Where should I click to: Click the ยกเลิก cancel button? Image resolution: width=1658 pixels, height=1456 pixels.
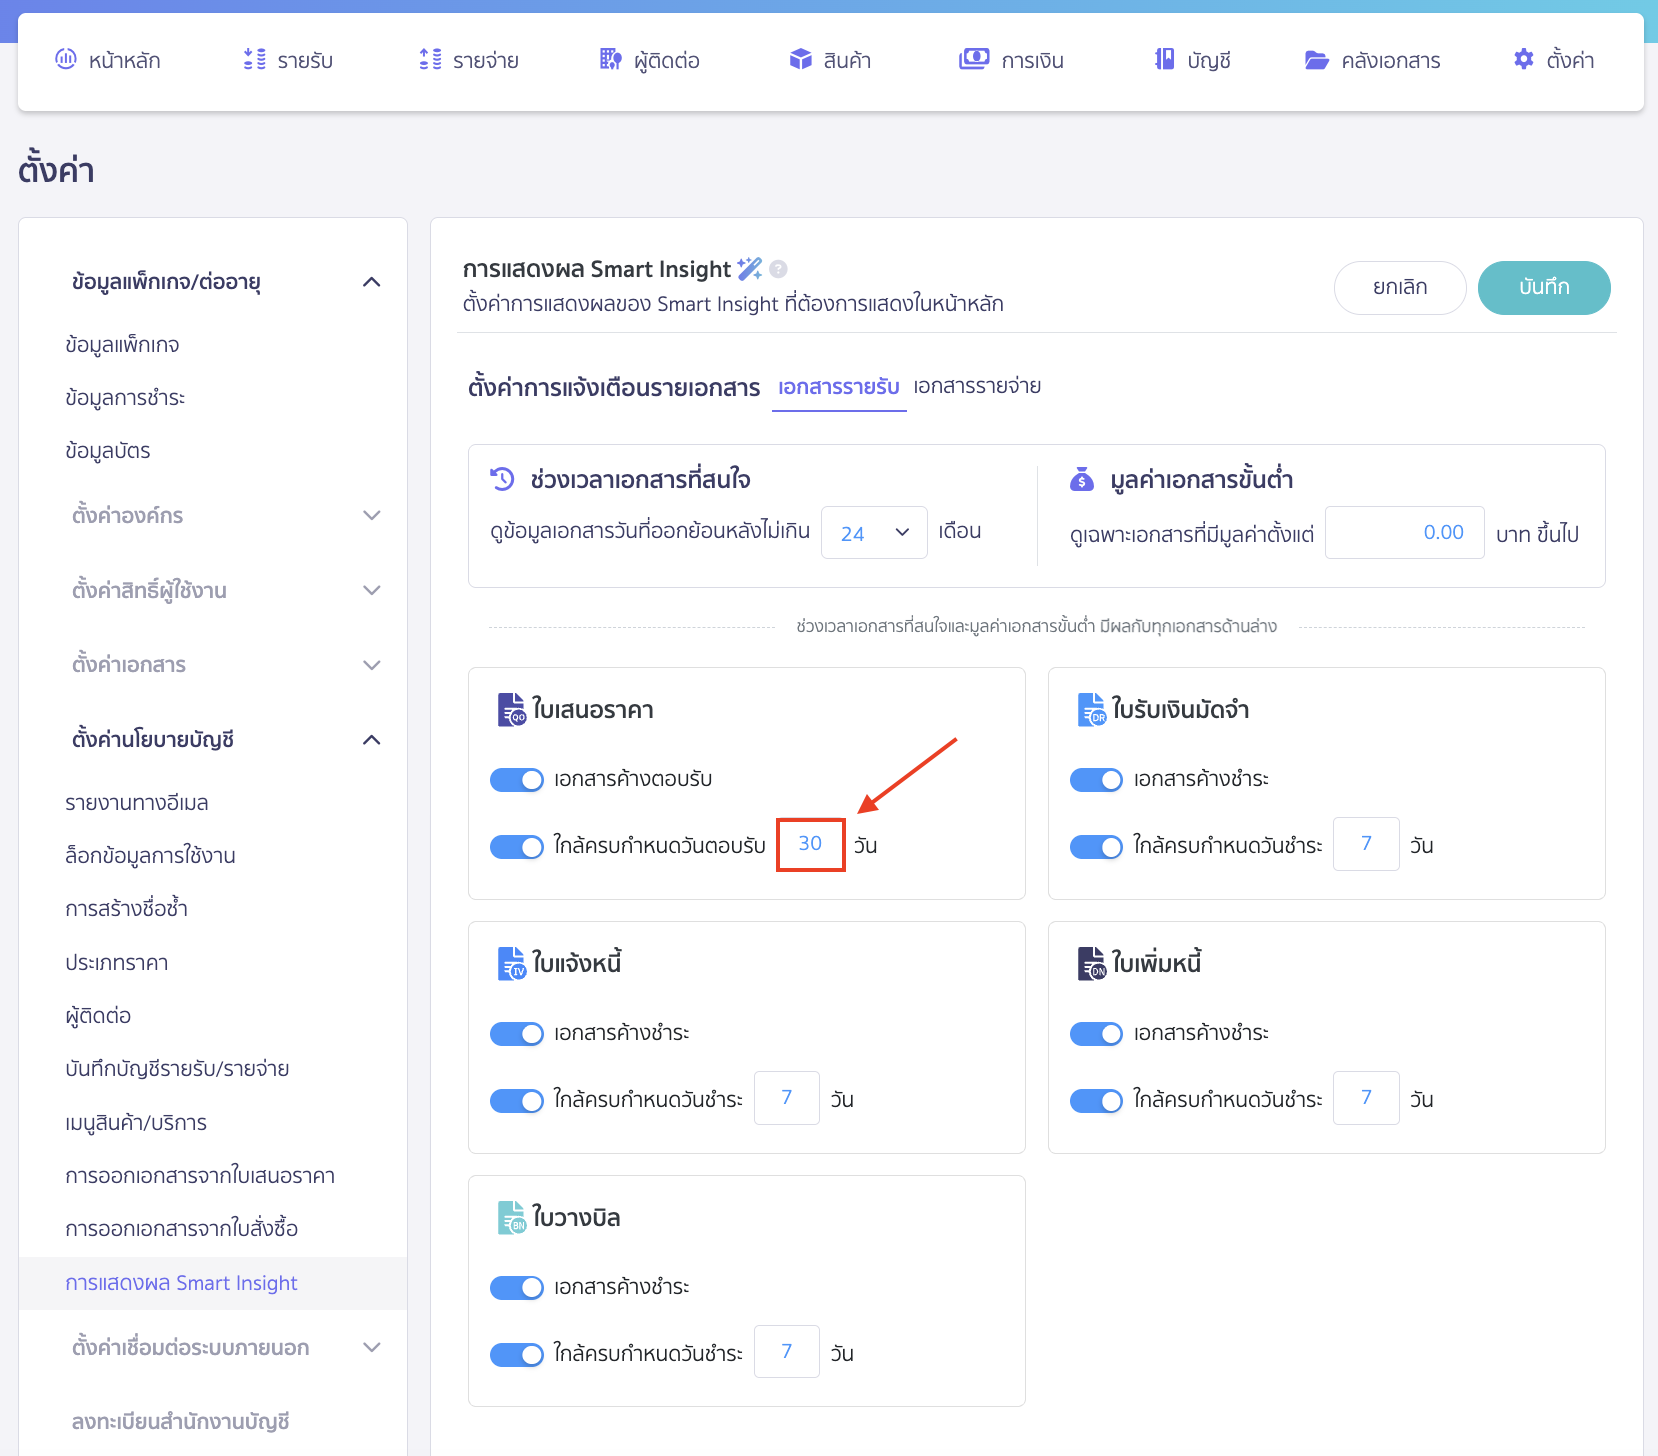coord(1399,287)
